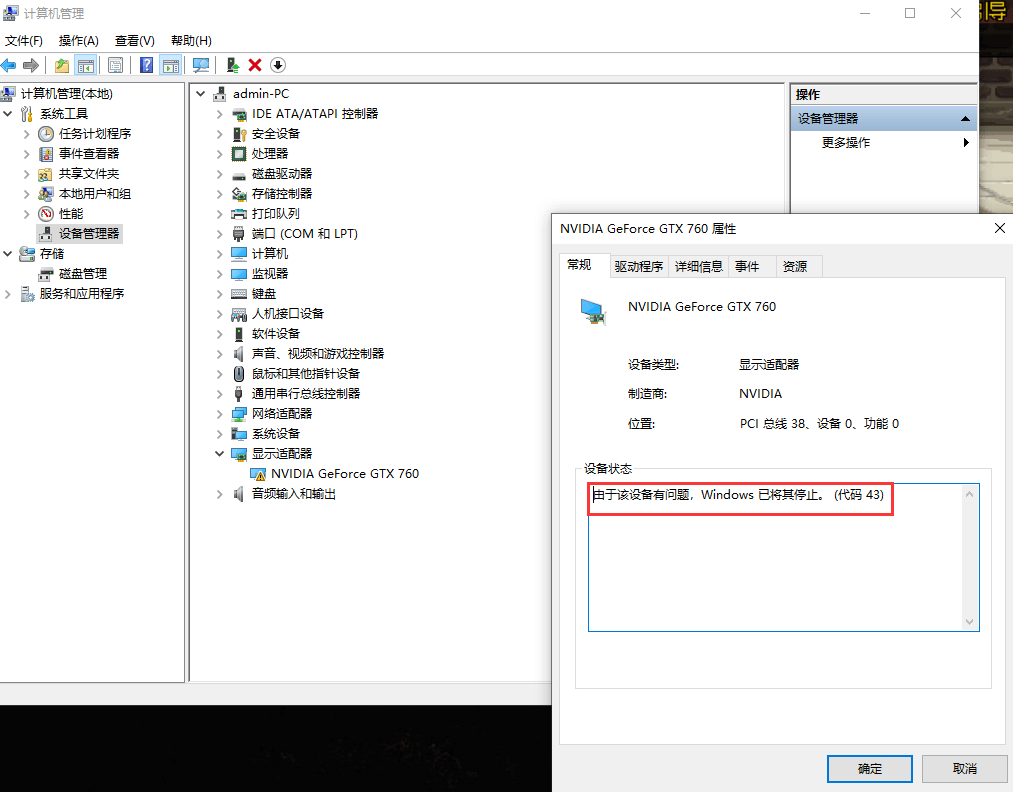Expand the 显示适配器 tree node

219,453
